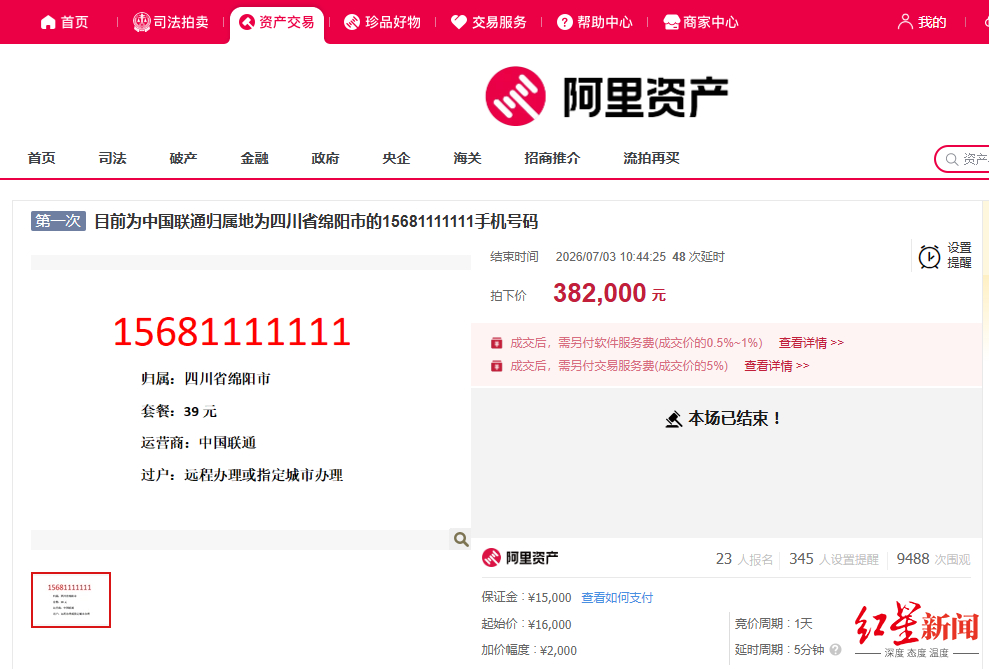Click the 382,000 元 final price
The height and width of the screenshot is (669, 989).
[x=609, y=294]
